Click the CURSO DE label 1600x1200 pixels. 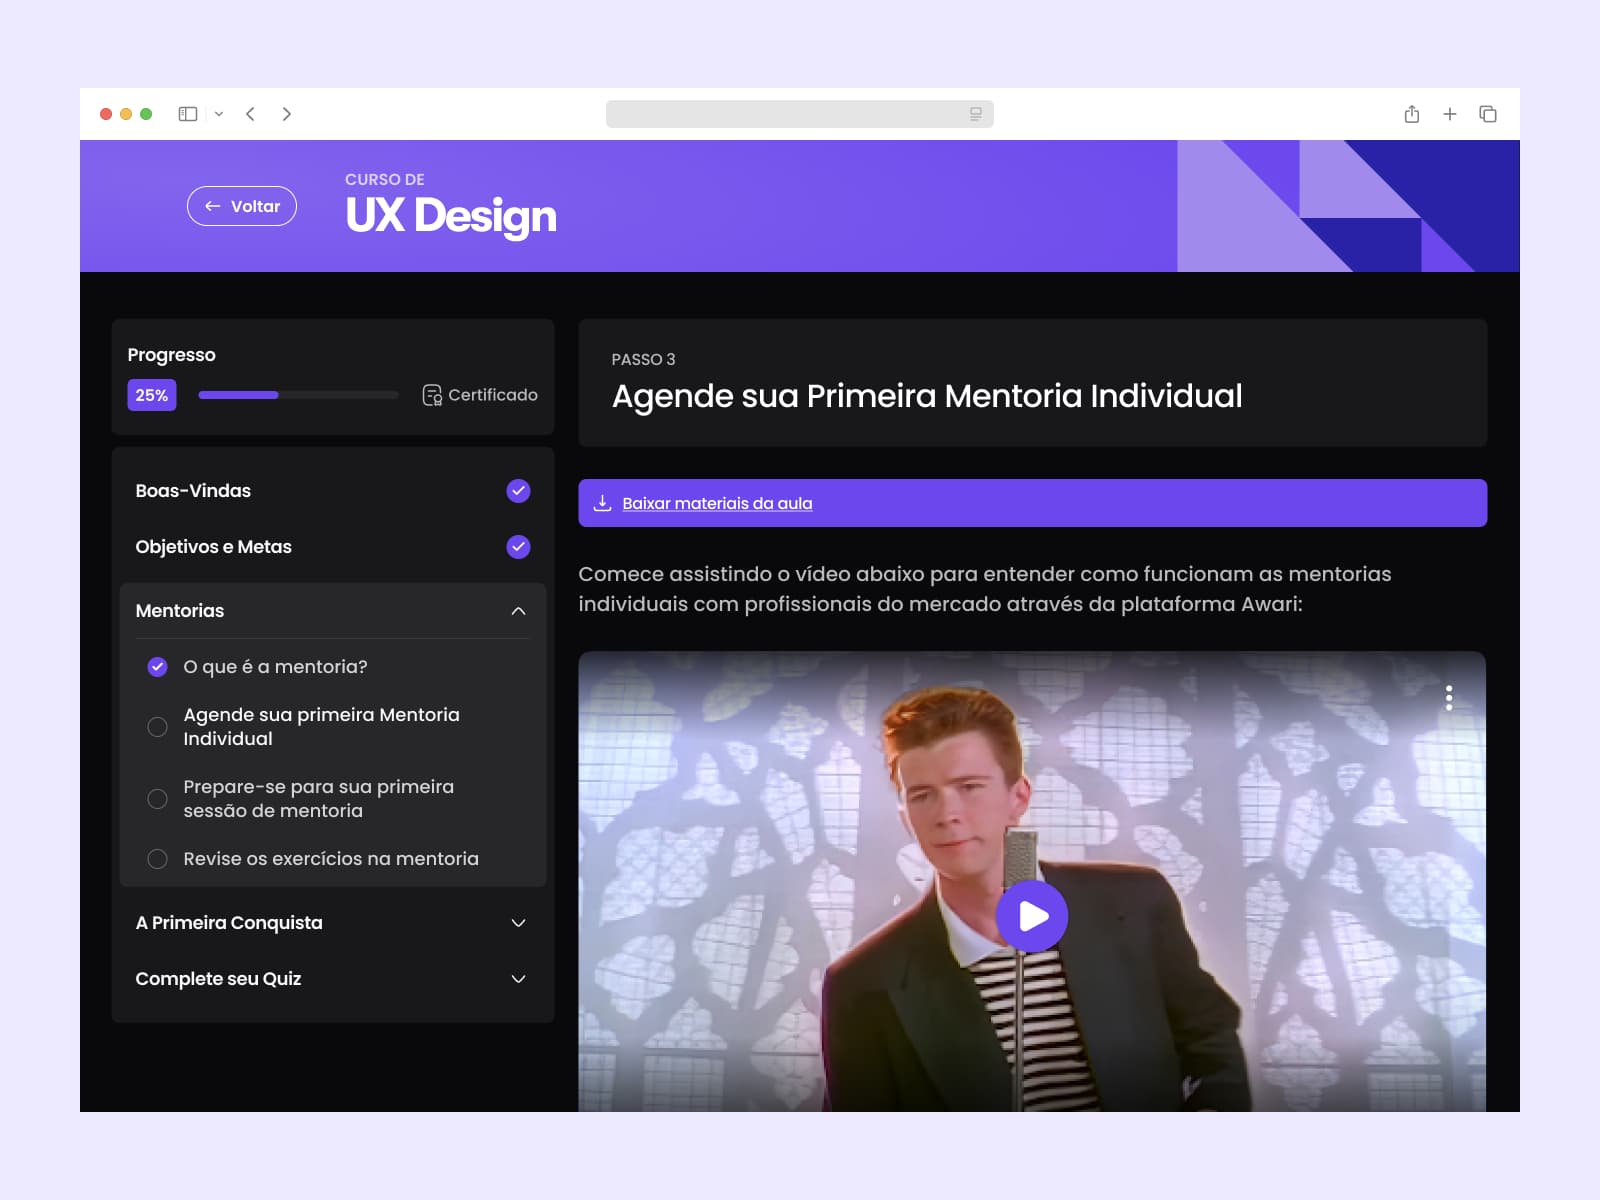tap(385, 180)
